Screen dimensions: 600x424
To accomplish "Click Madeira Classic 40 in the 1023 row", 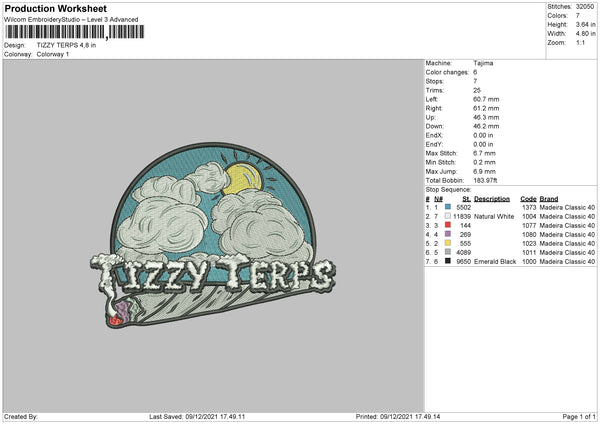I will [567, 243].
